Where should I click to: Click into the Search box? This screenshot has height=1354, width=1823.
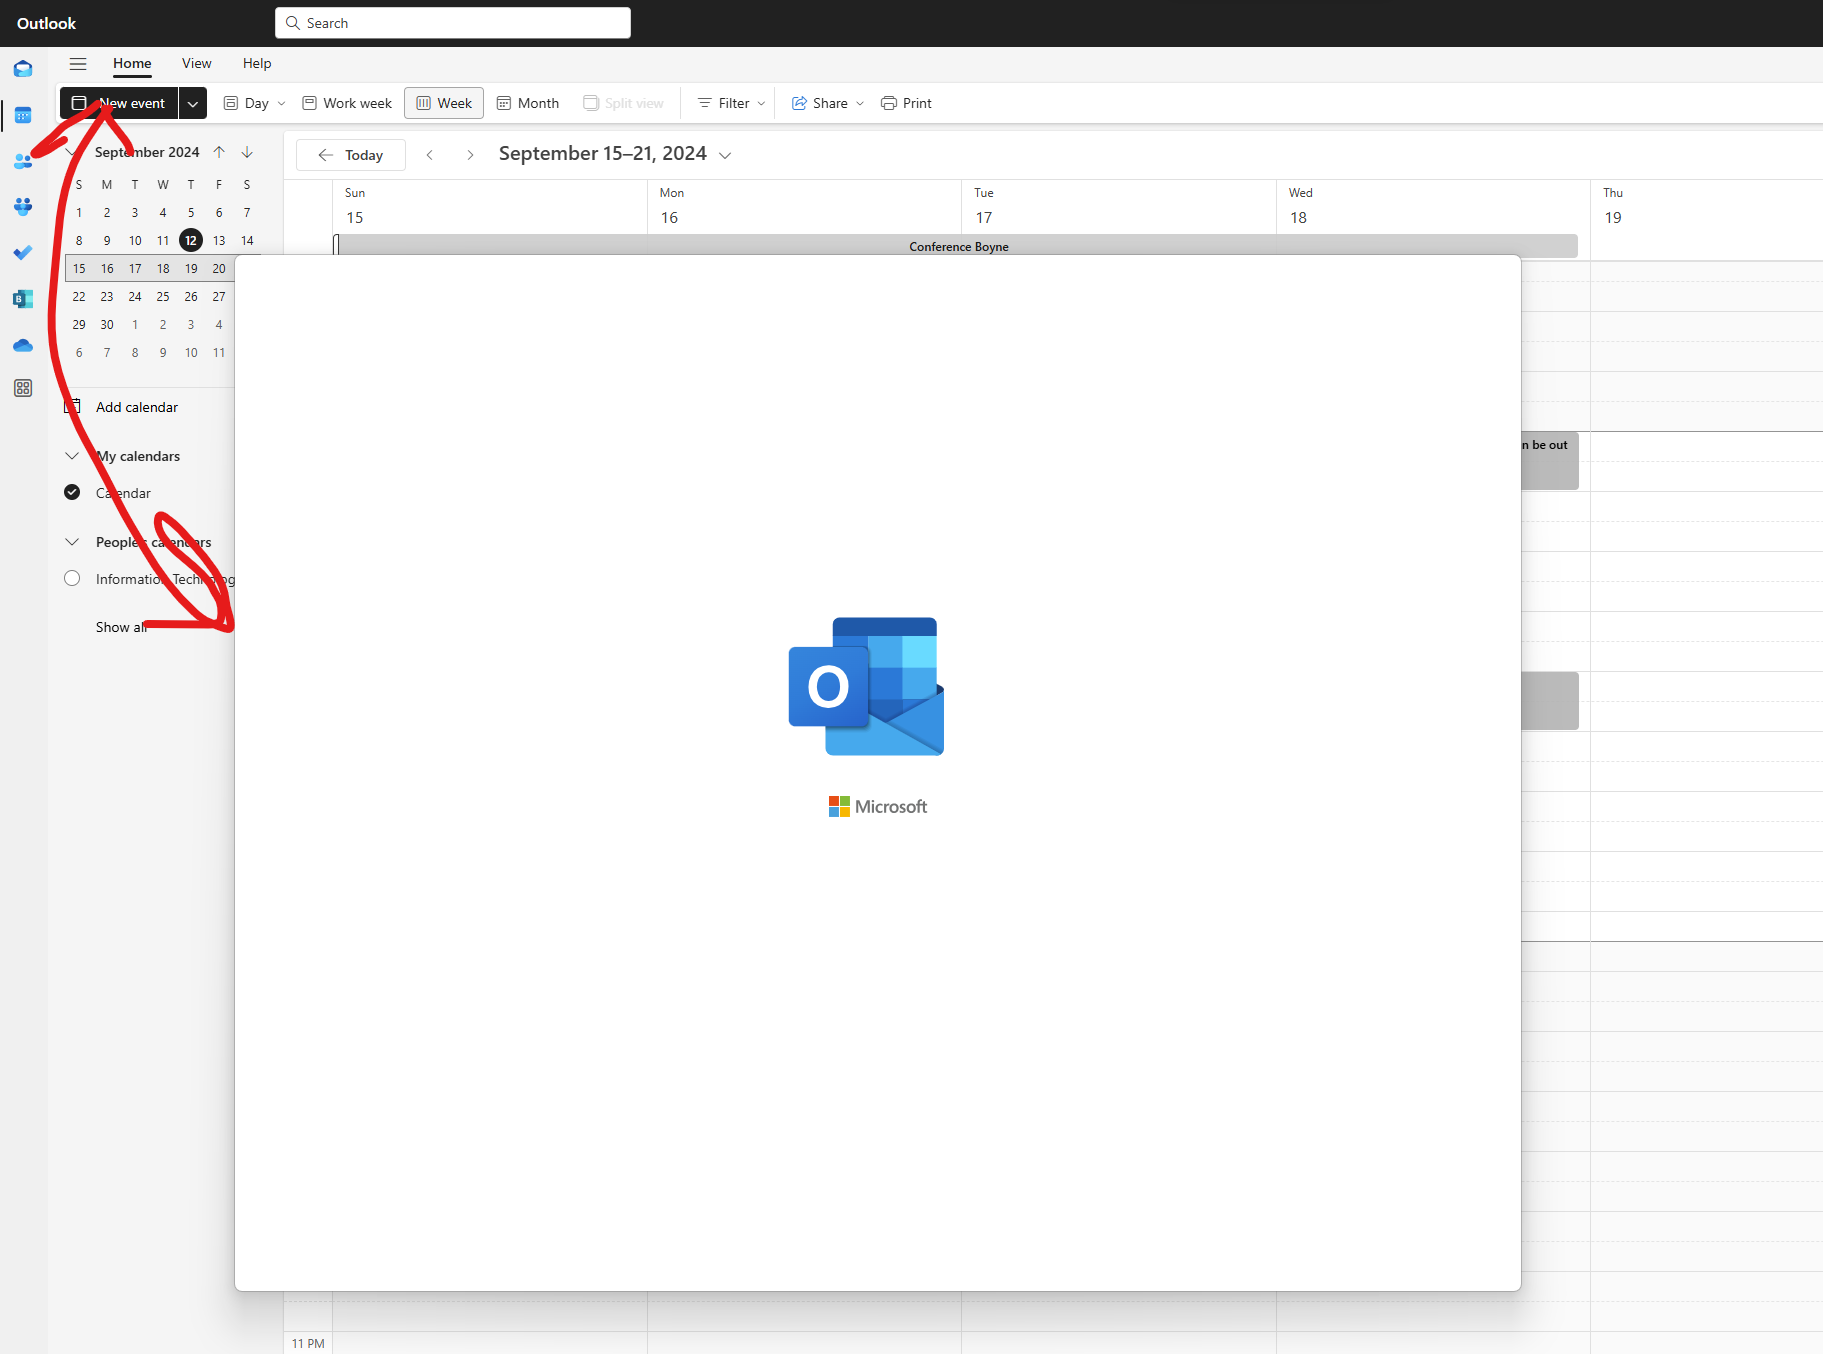pyautogui.click(x=453, y=23)
